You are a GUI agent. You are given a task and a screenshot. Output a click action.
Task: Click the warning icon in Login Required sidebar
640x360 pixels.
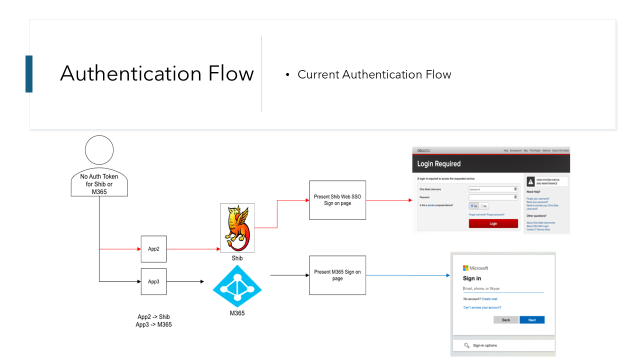[530, 182]
